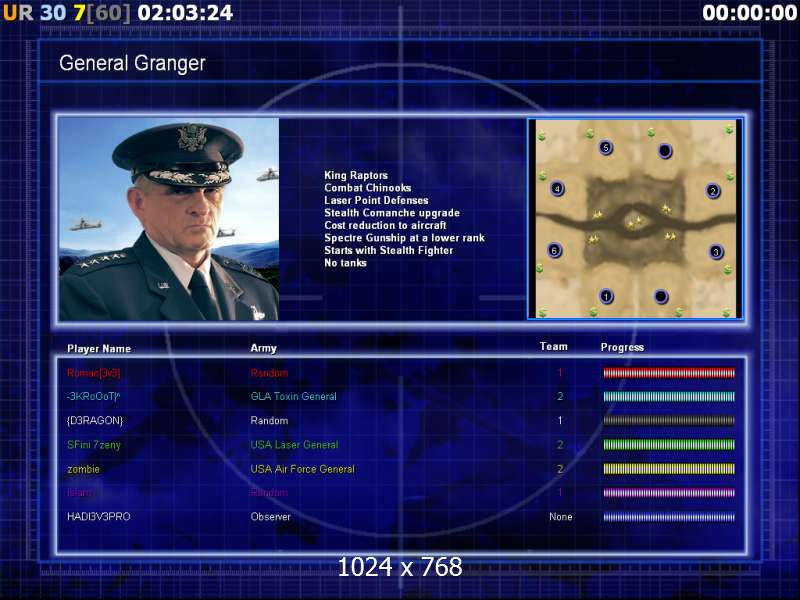Click zombie's yellow progress bar
Image resolution: width=800 pixels, height=600 pixels.
pos(669,468)
